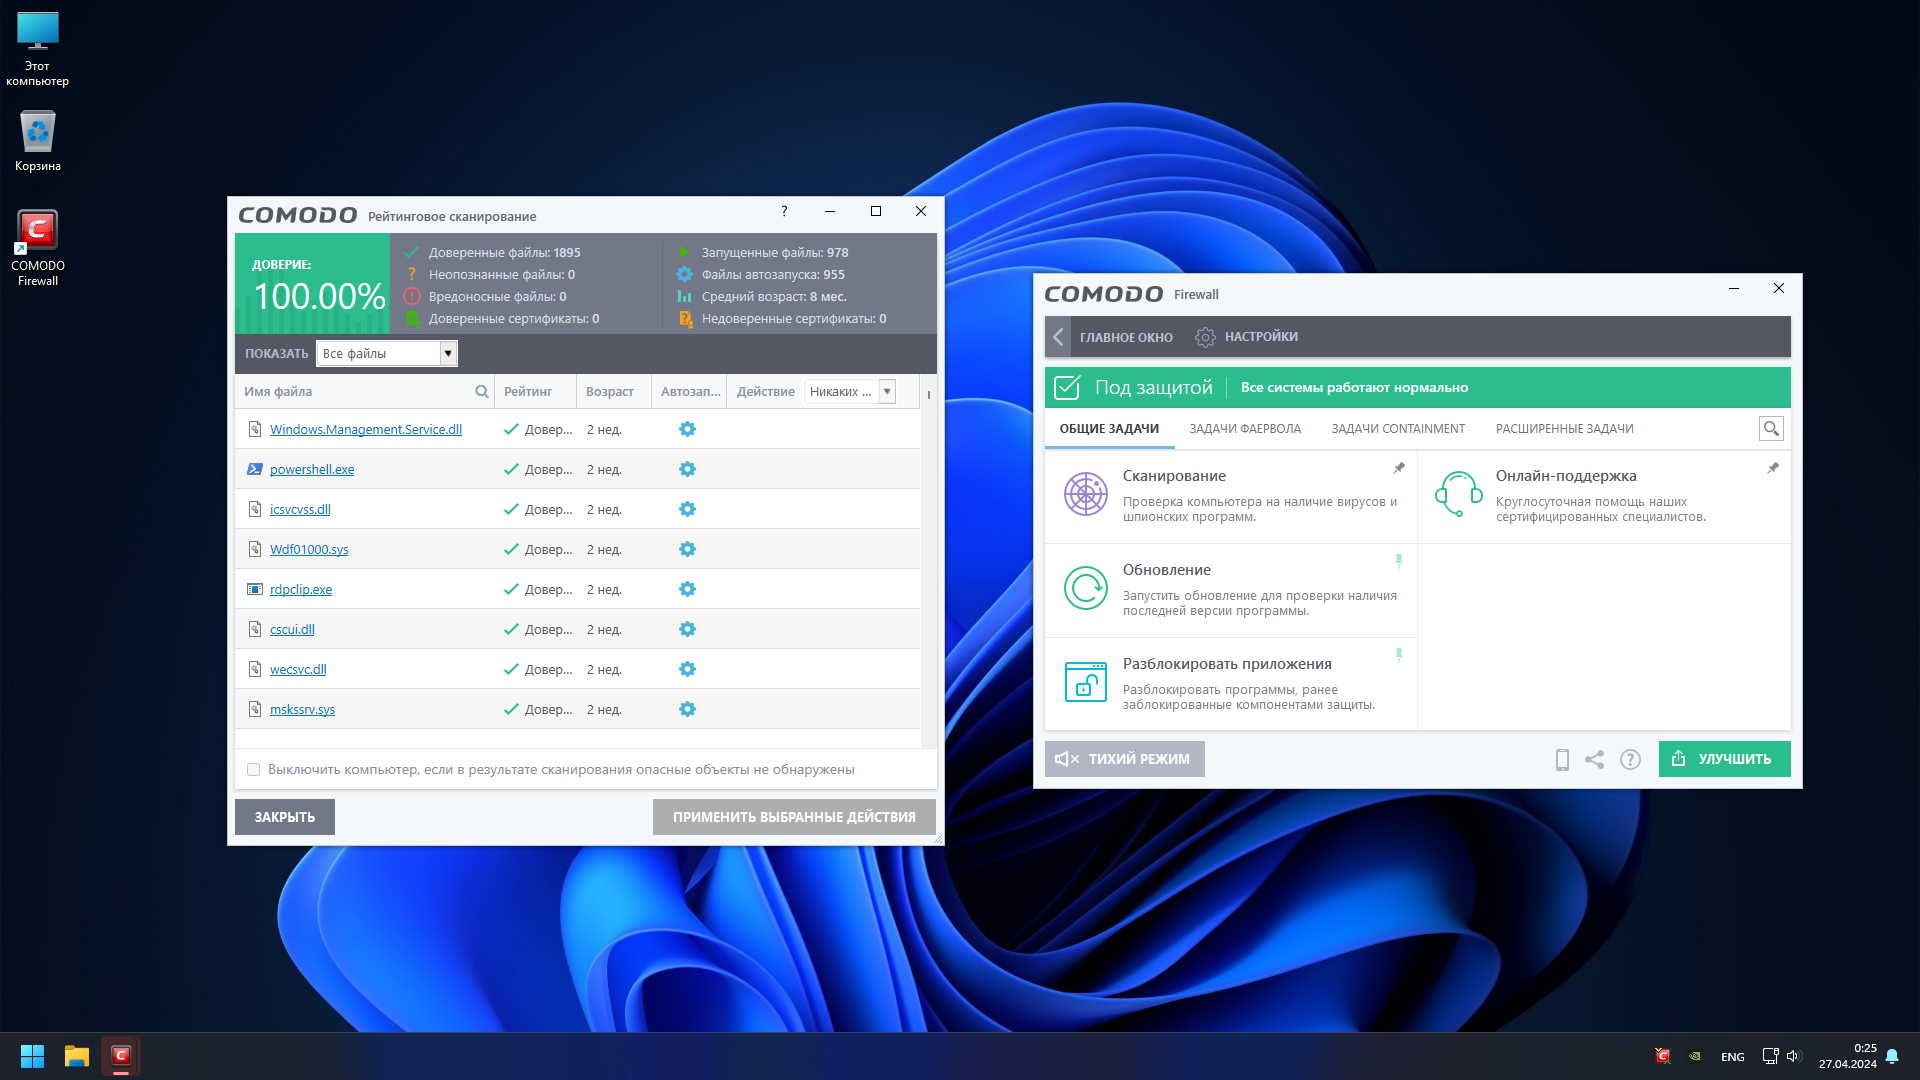1920x1080 pixels.
Task: Click the search icon in the file name column
Action: [x=481, y=392]
